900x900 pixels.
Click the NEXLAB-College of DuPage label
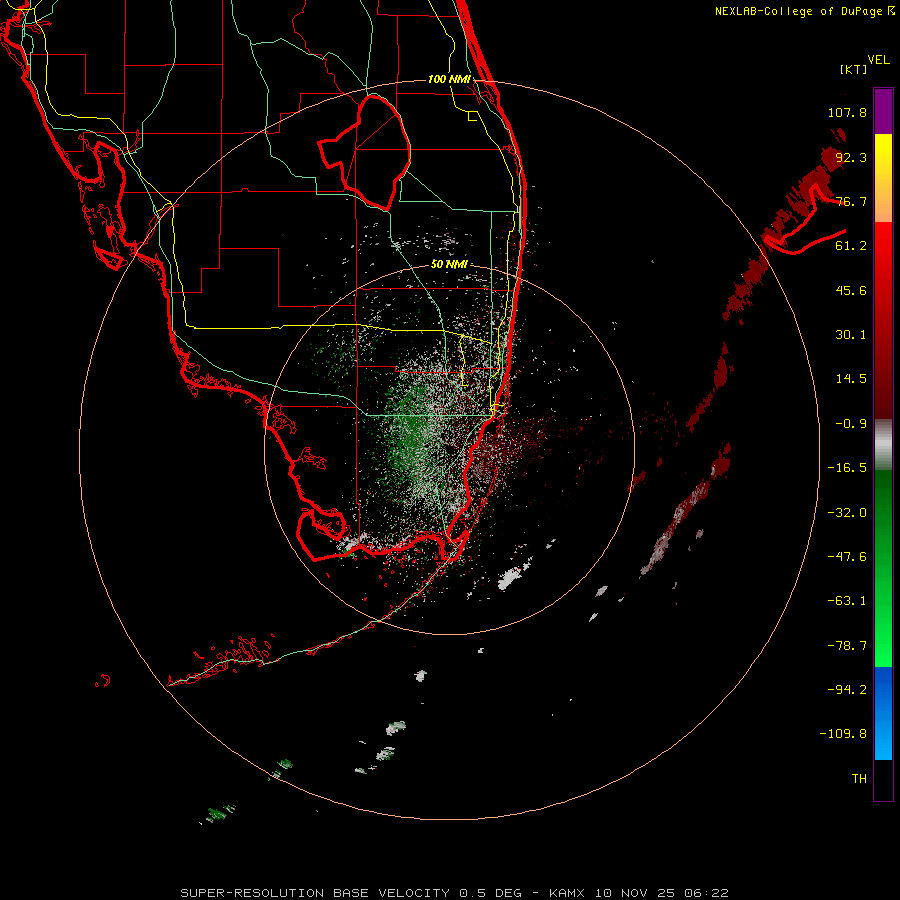798,11
